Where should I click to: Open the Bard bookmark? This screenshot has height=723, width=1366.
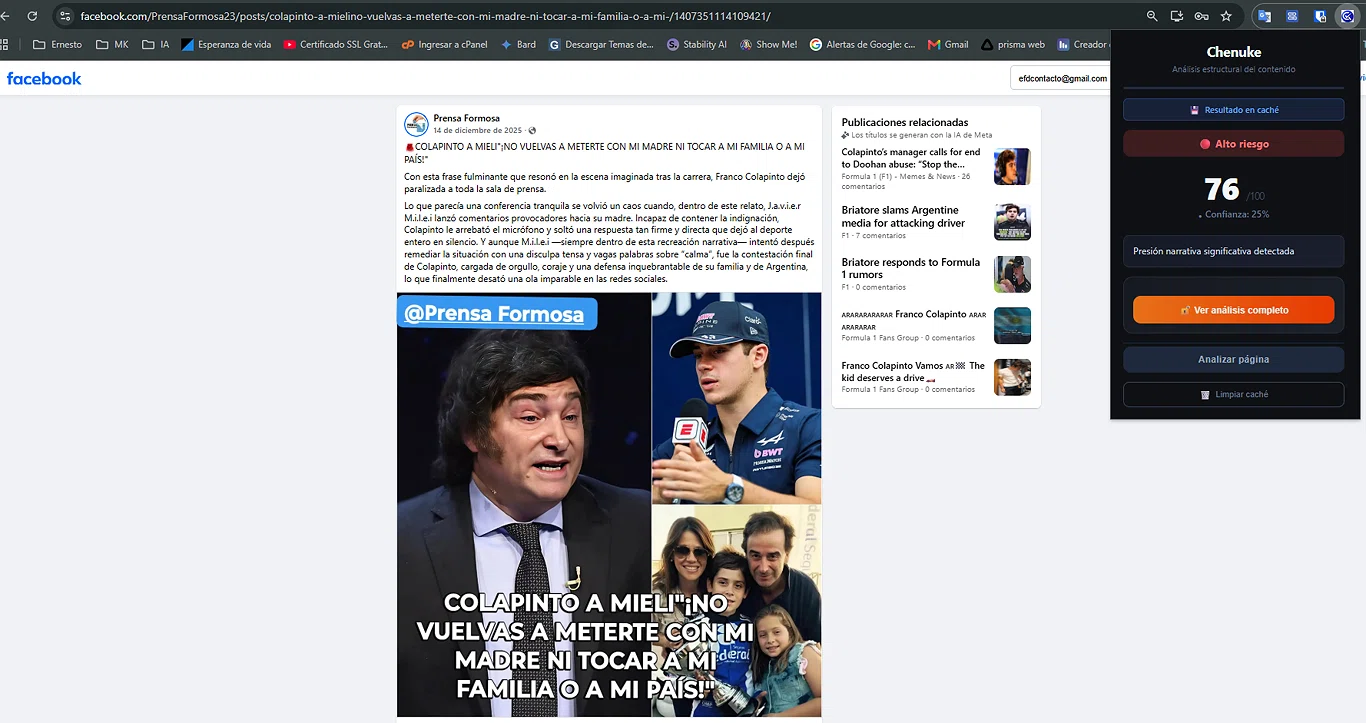coord(518,44)
